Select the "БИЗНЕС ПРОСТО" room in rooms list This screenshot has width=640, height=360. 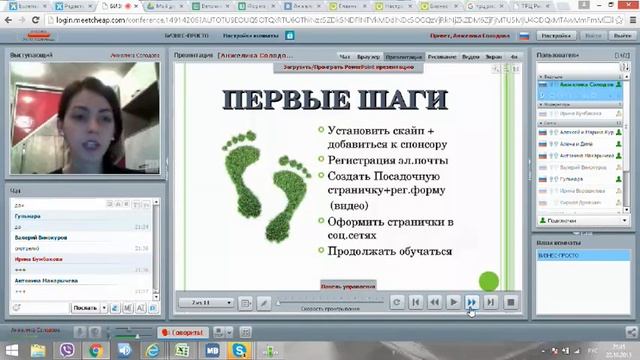[x=583, y=256]
